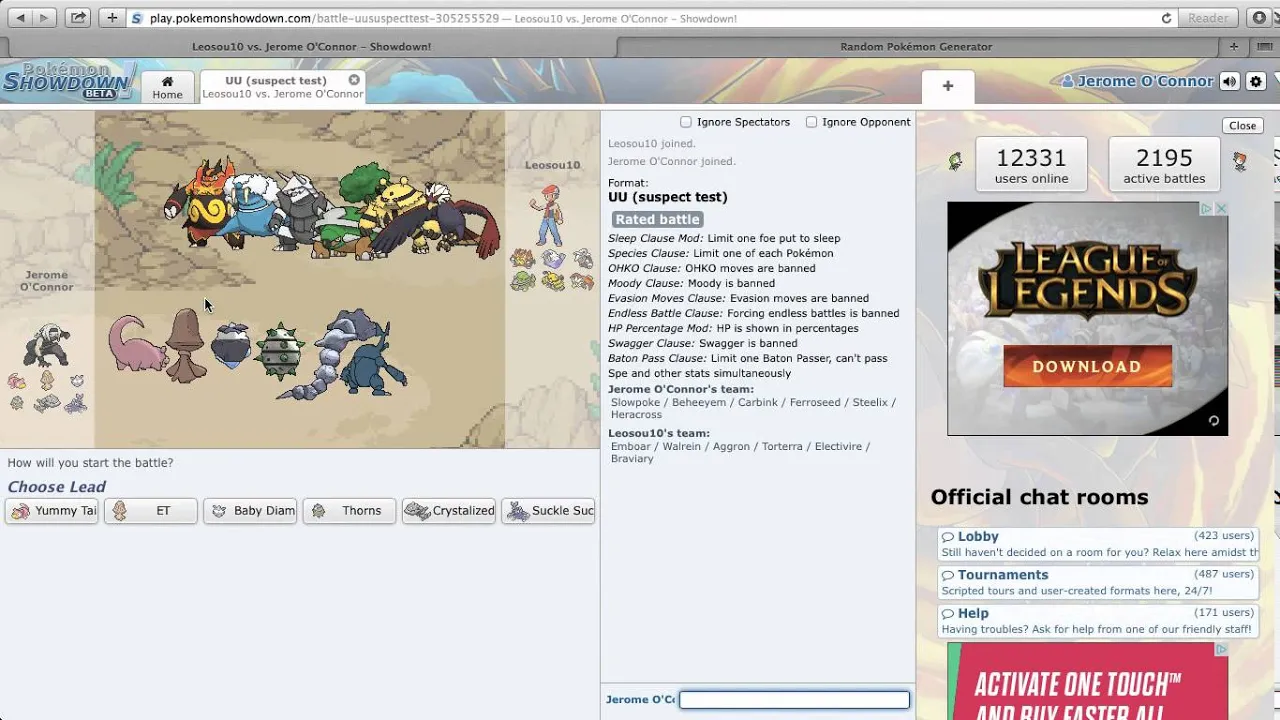Click the Close button on the right panel
The height and width of the screenshot is (720, 1280).
coord(1242,126)
